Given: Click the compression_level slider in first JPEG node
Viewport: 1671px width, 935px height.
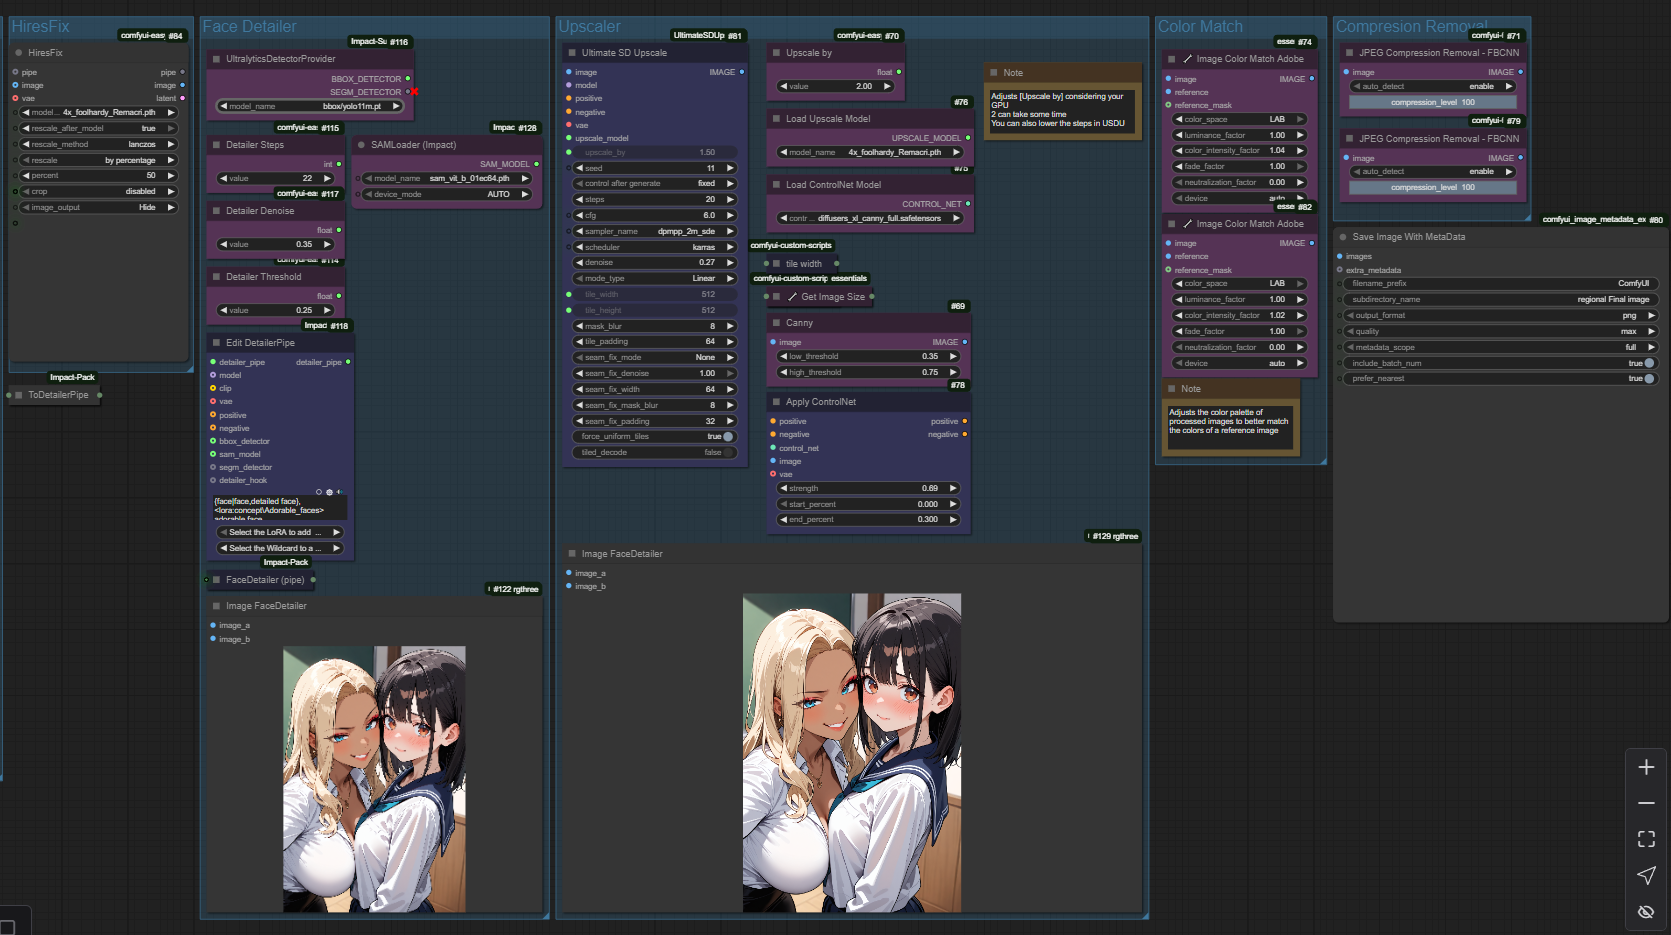Looking at the screenshot, I should pyautogui.click(x=1432, y=102).
